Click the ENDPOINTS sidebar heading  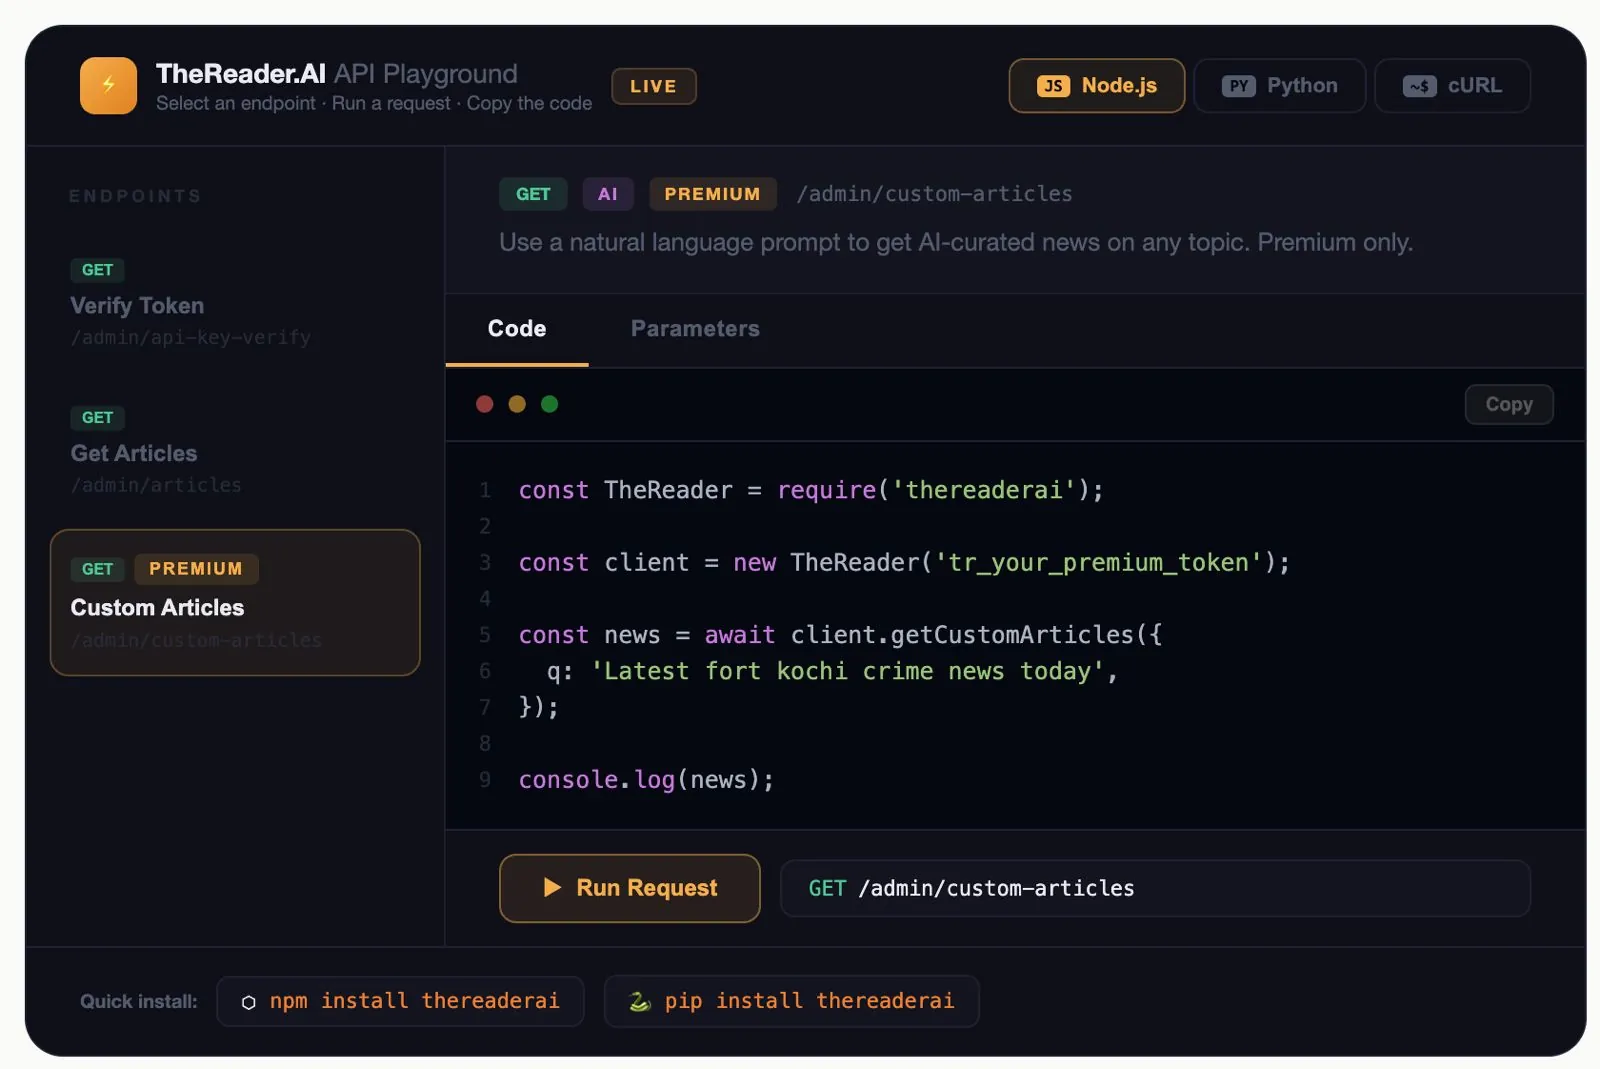135,196
